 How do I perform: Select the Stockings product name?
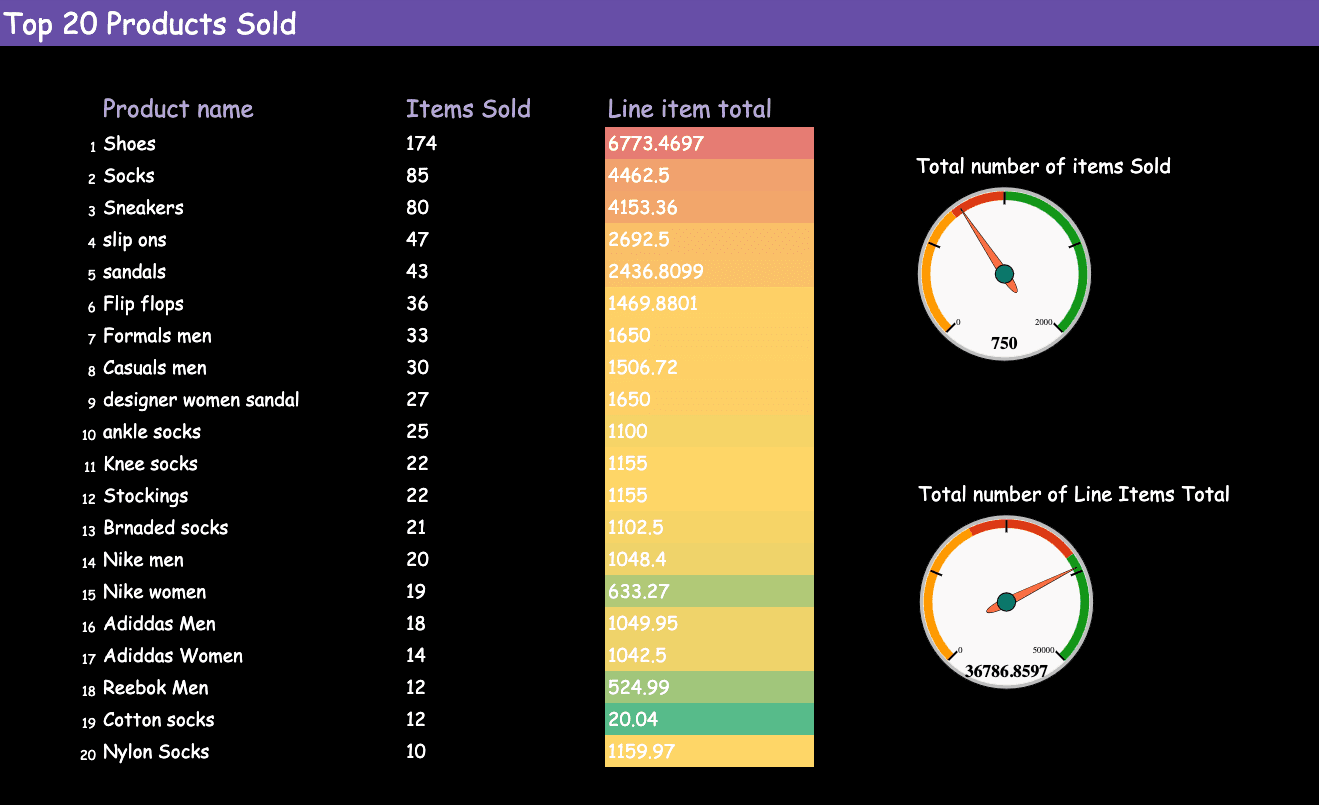tap(146, 496)
